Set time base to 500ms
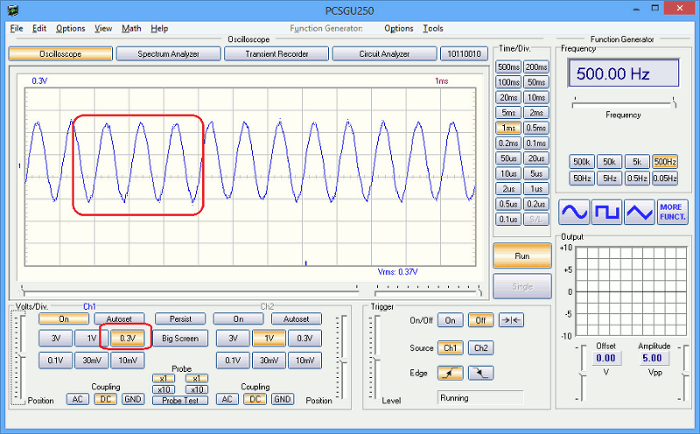 point(508,67)
